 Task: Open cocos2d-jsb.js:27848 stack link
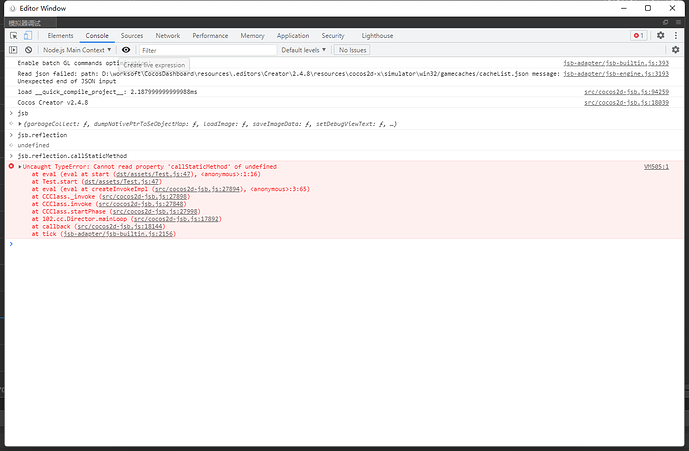click(x=141, y=204)
